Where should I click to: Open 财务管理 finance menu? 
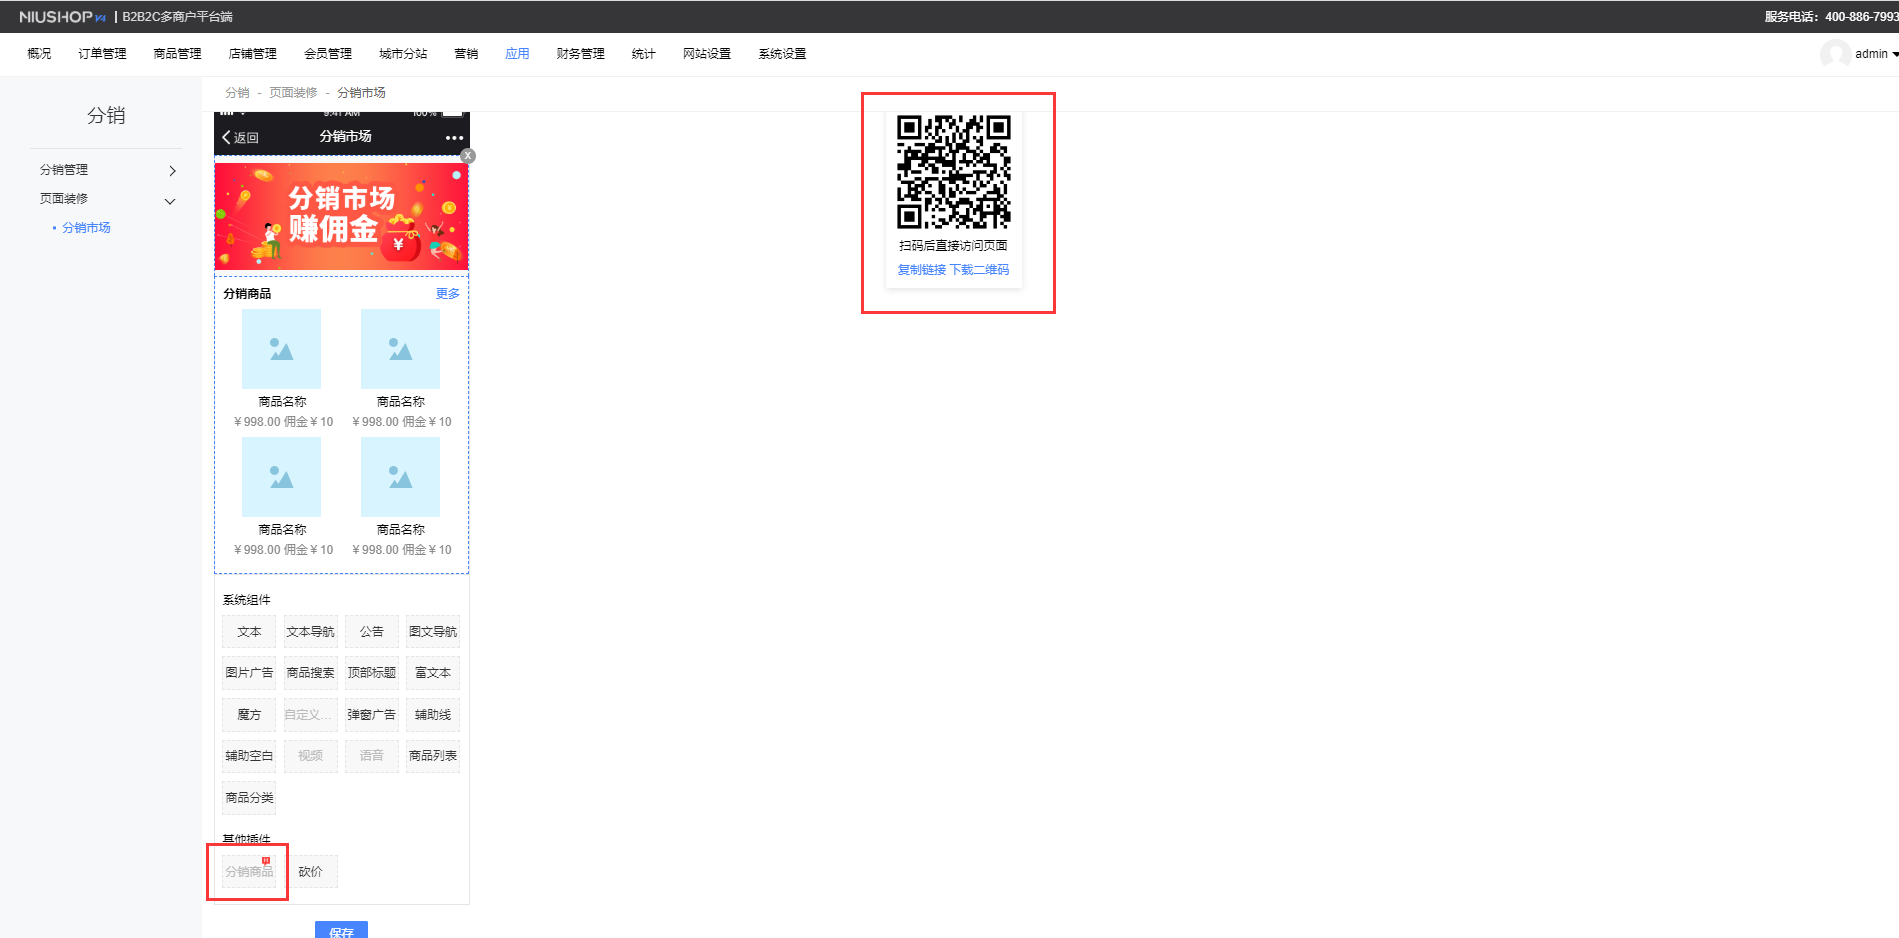[x=580, y=54]
